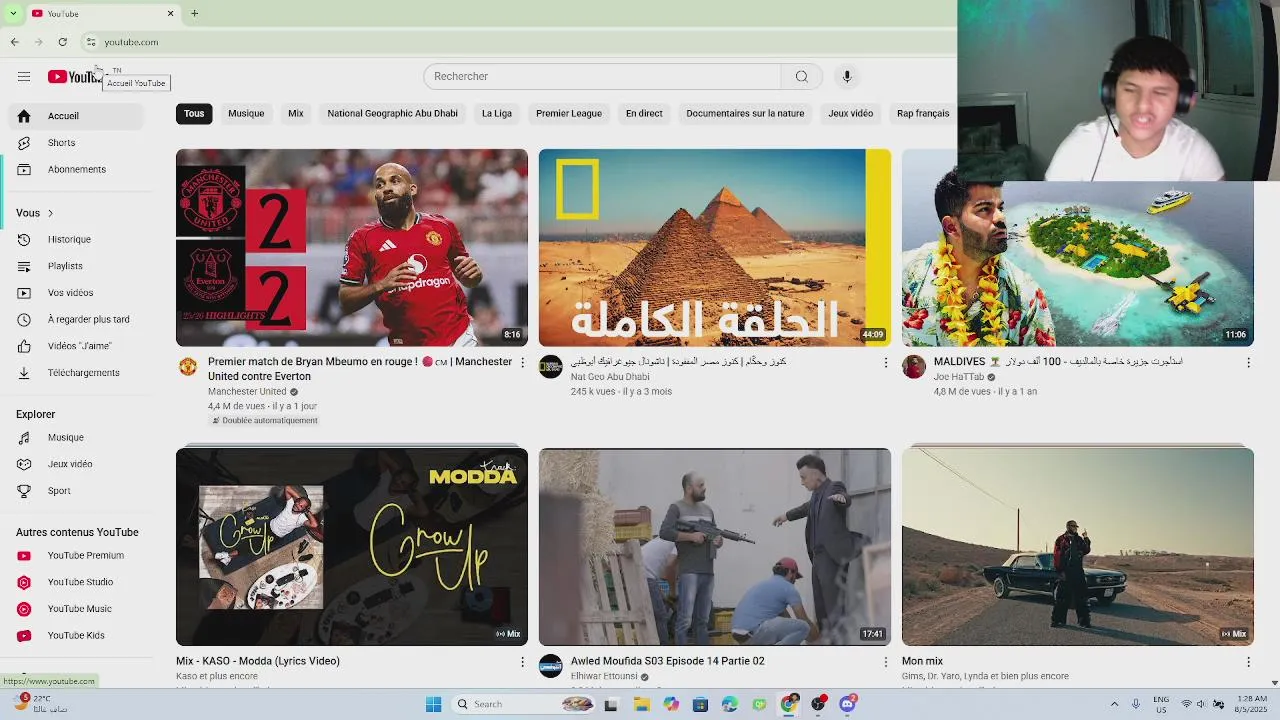The width and height of the screenshot is (1280, 720).
Task: Open options for MALDIVES video
Action: pos(1248,362)
